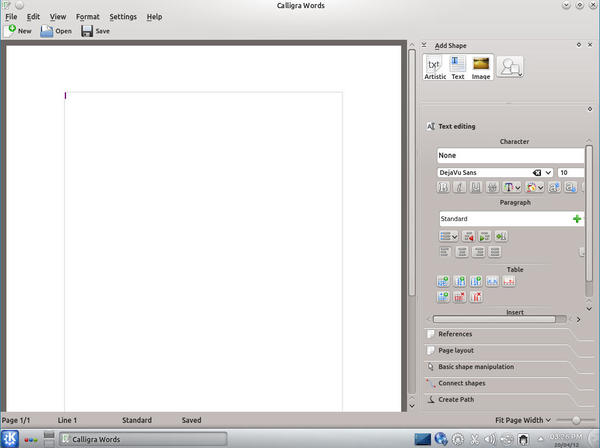Click the None character style box
Screen dimensions: 600x448
tap(510, 155)
